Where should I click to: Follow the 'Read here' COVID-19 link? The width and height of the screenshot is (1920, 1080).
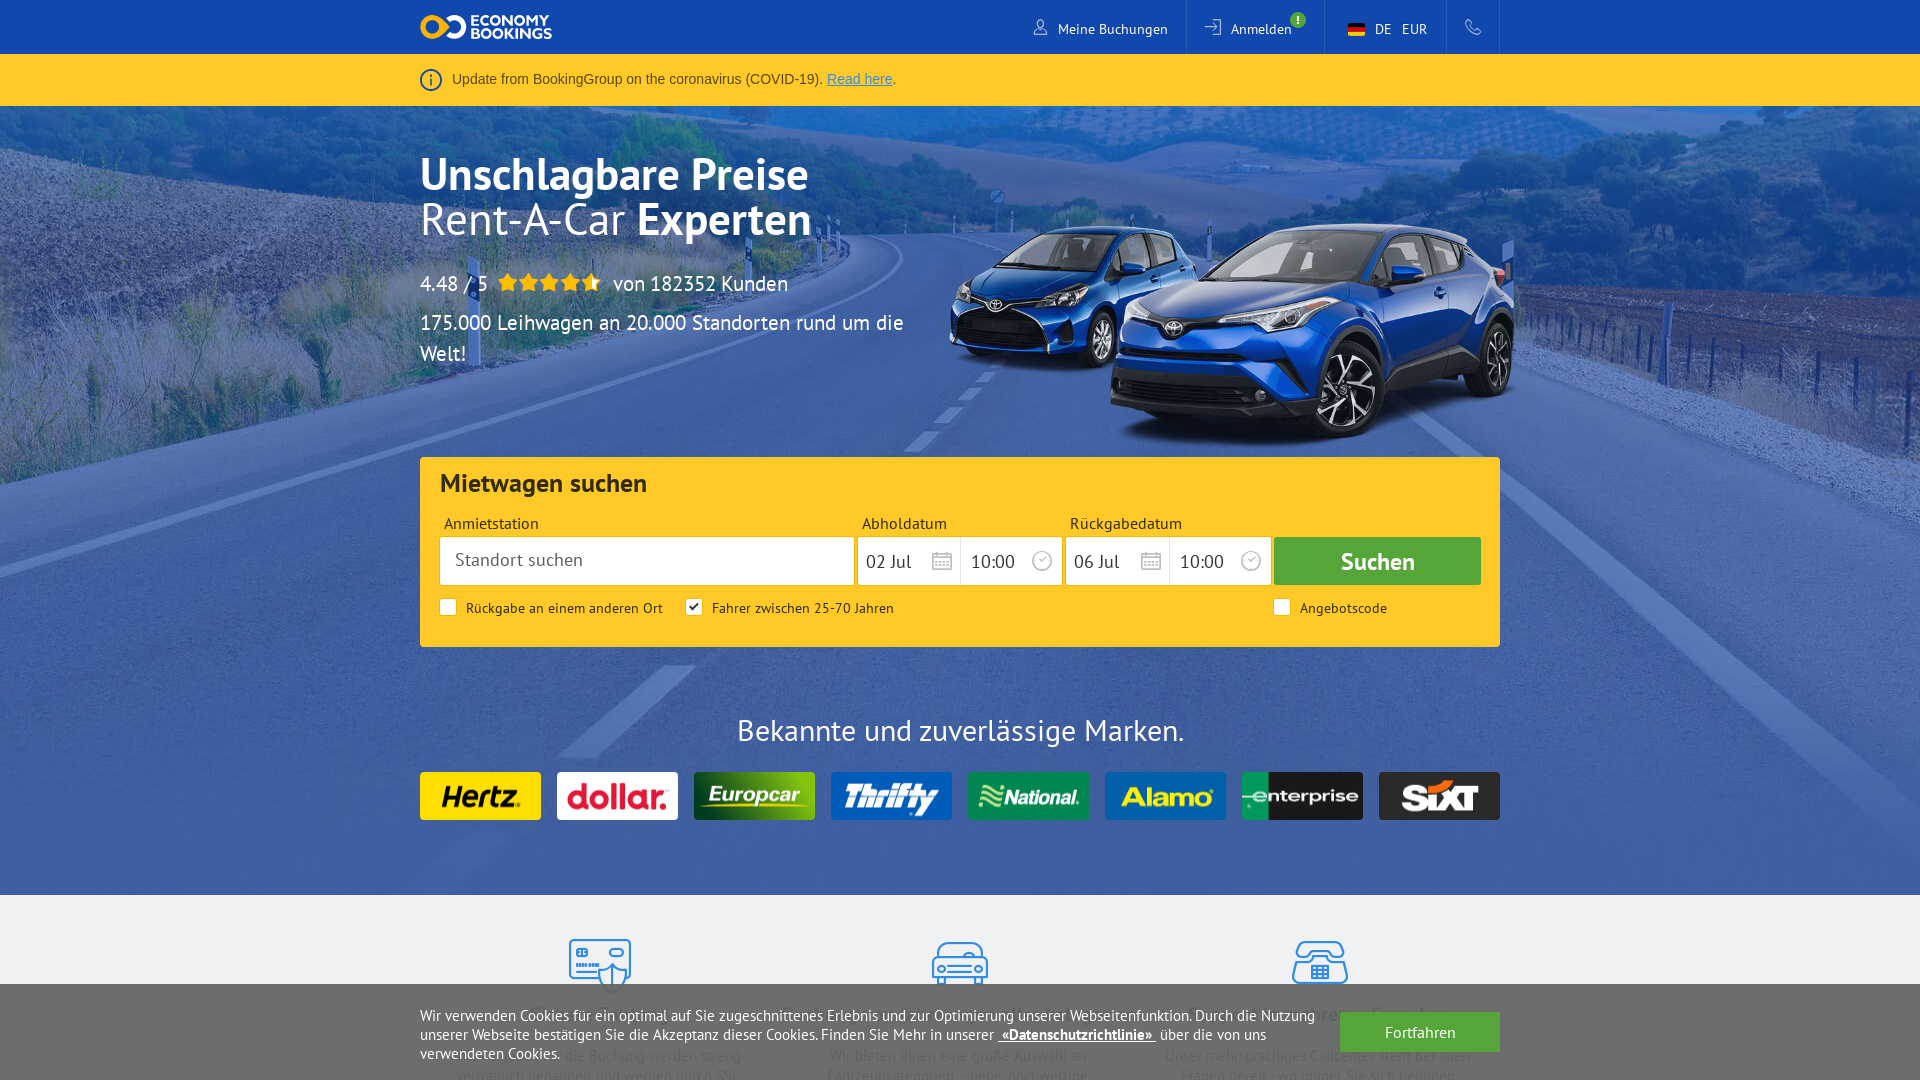click(x=859, y=79)
